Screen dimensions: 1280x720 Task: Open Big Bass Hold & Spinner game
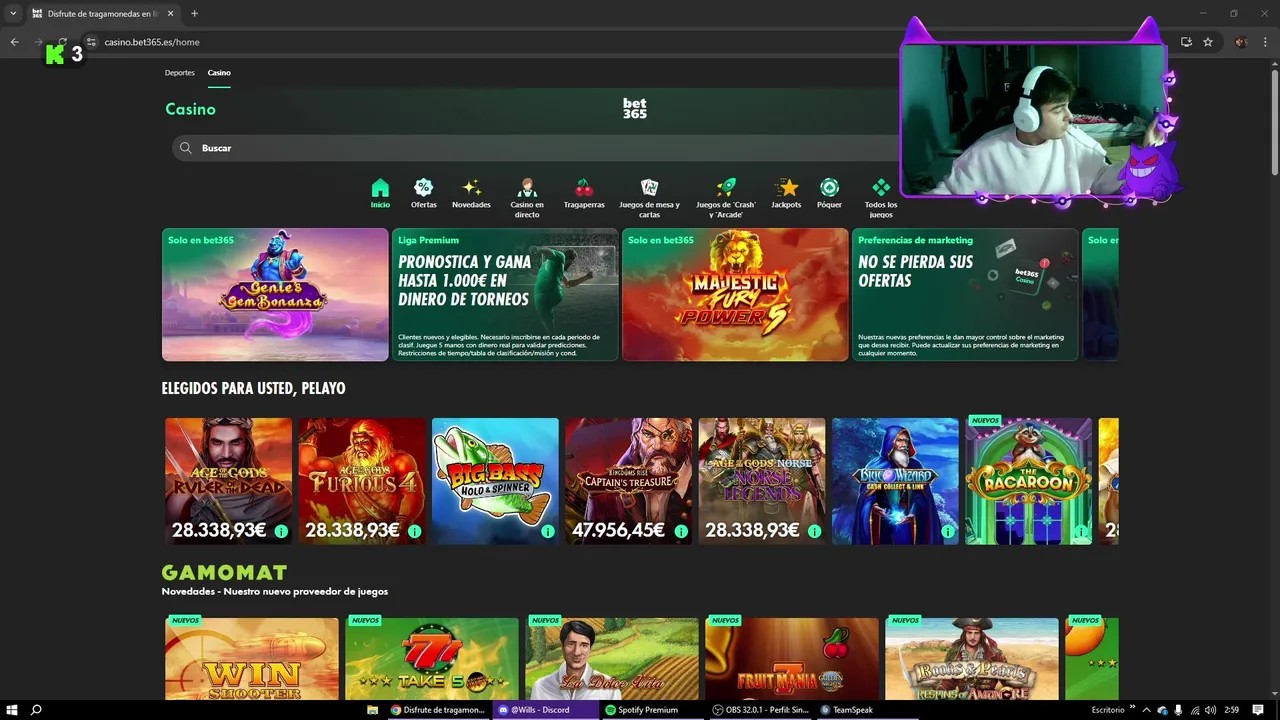[495, 481]
